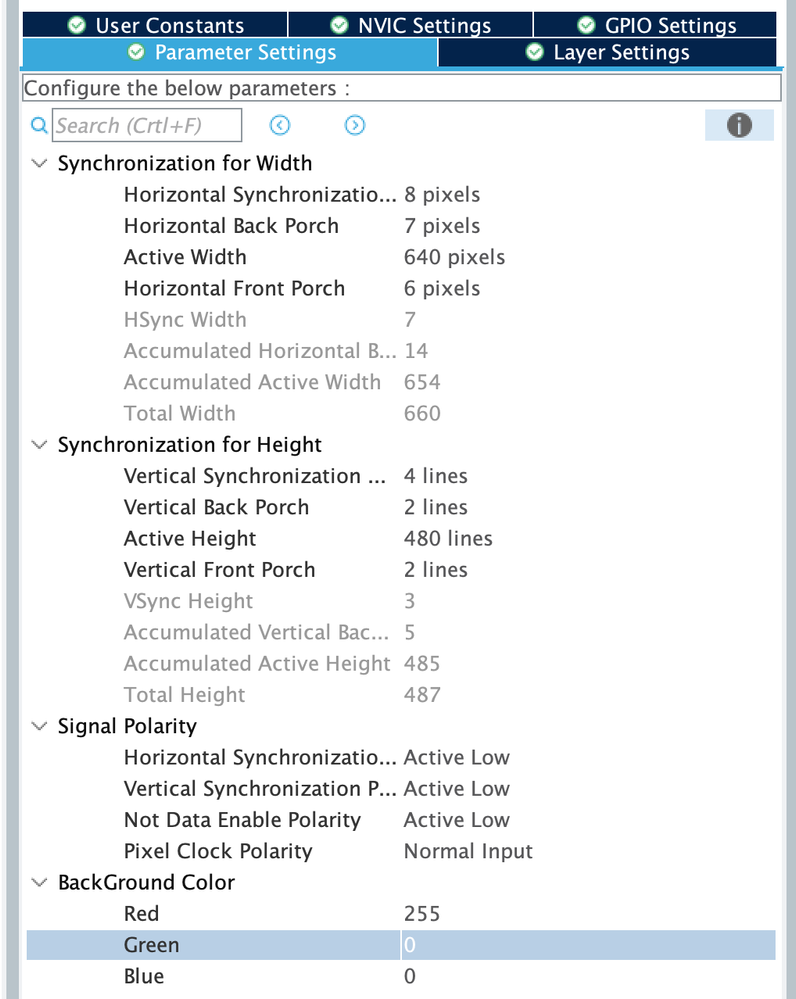
Task: Click the Search (Crtl+F) input field
Action: pos(147,126)
